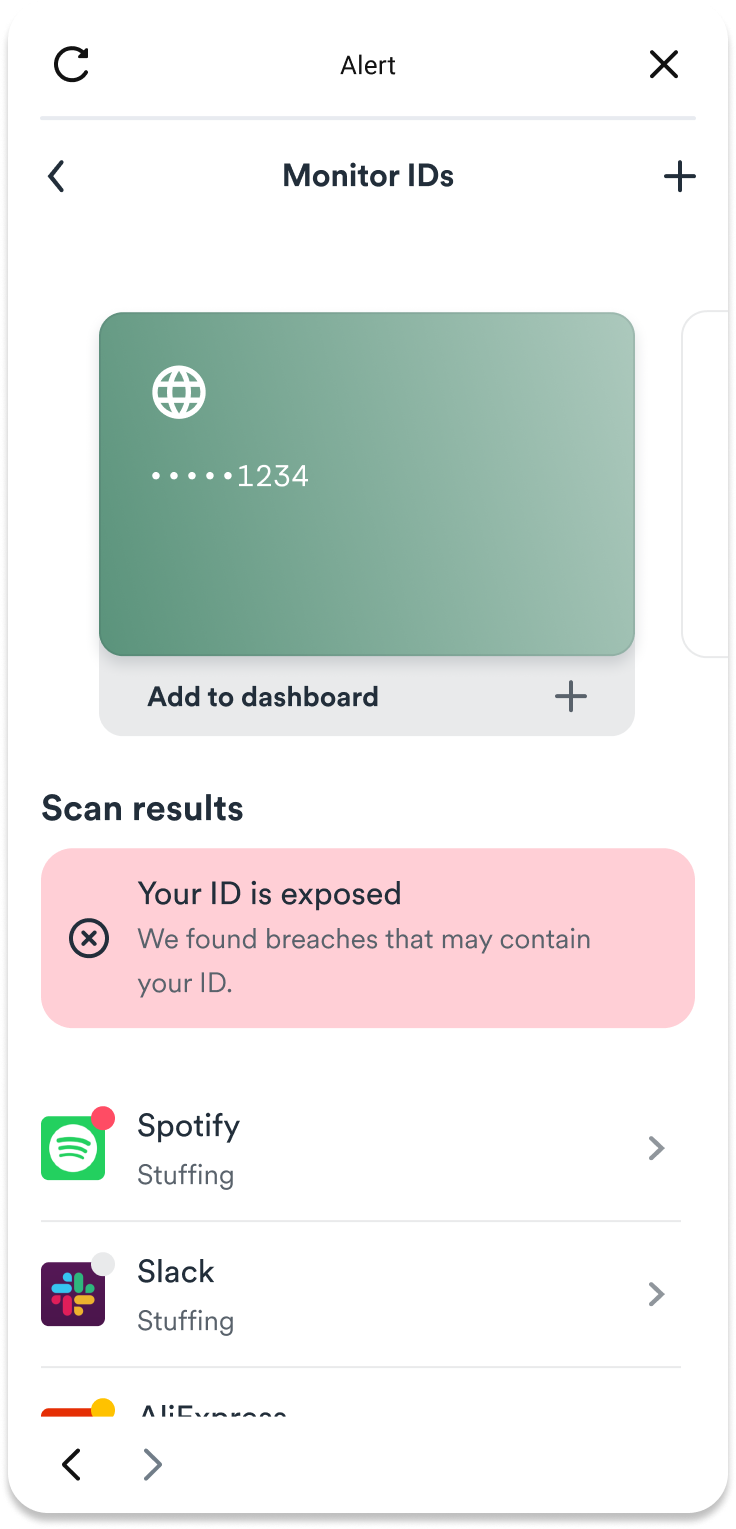Image resolution: width=736 pixels, height=1529 pixels.
Task: Click the Slack logo icon
Action: point(73,1294)
